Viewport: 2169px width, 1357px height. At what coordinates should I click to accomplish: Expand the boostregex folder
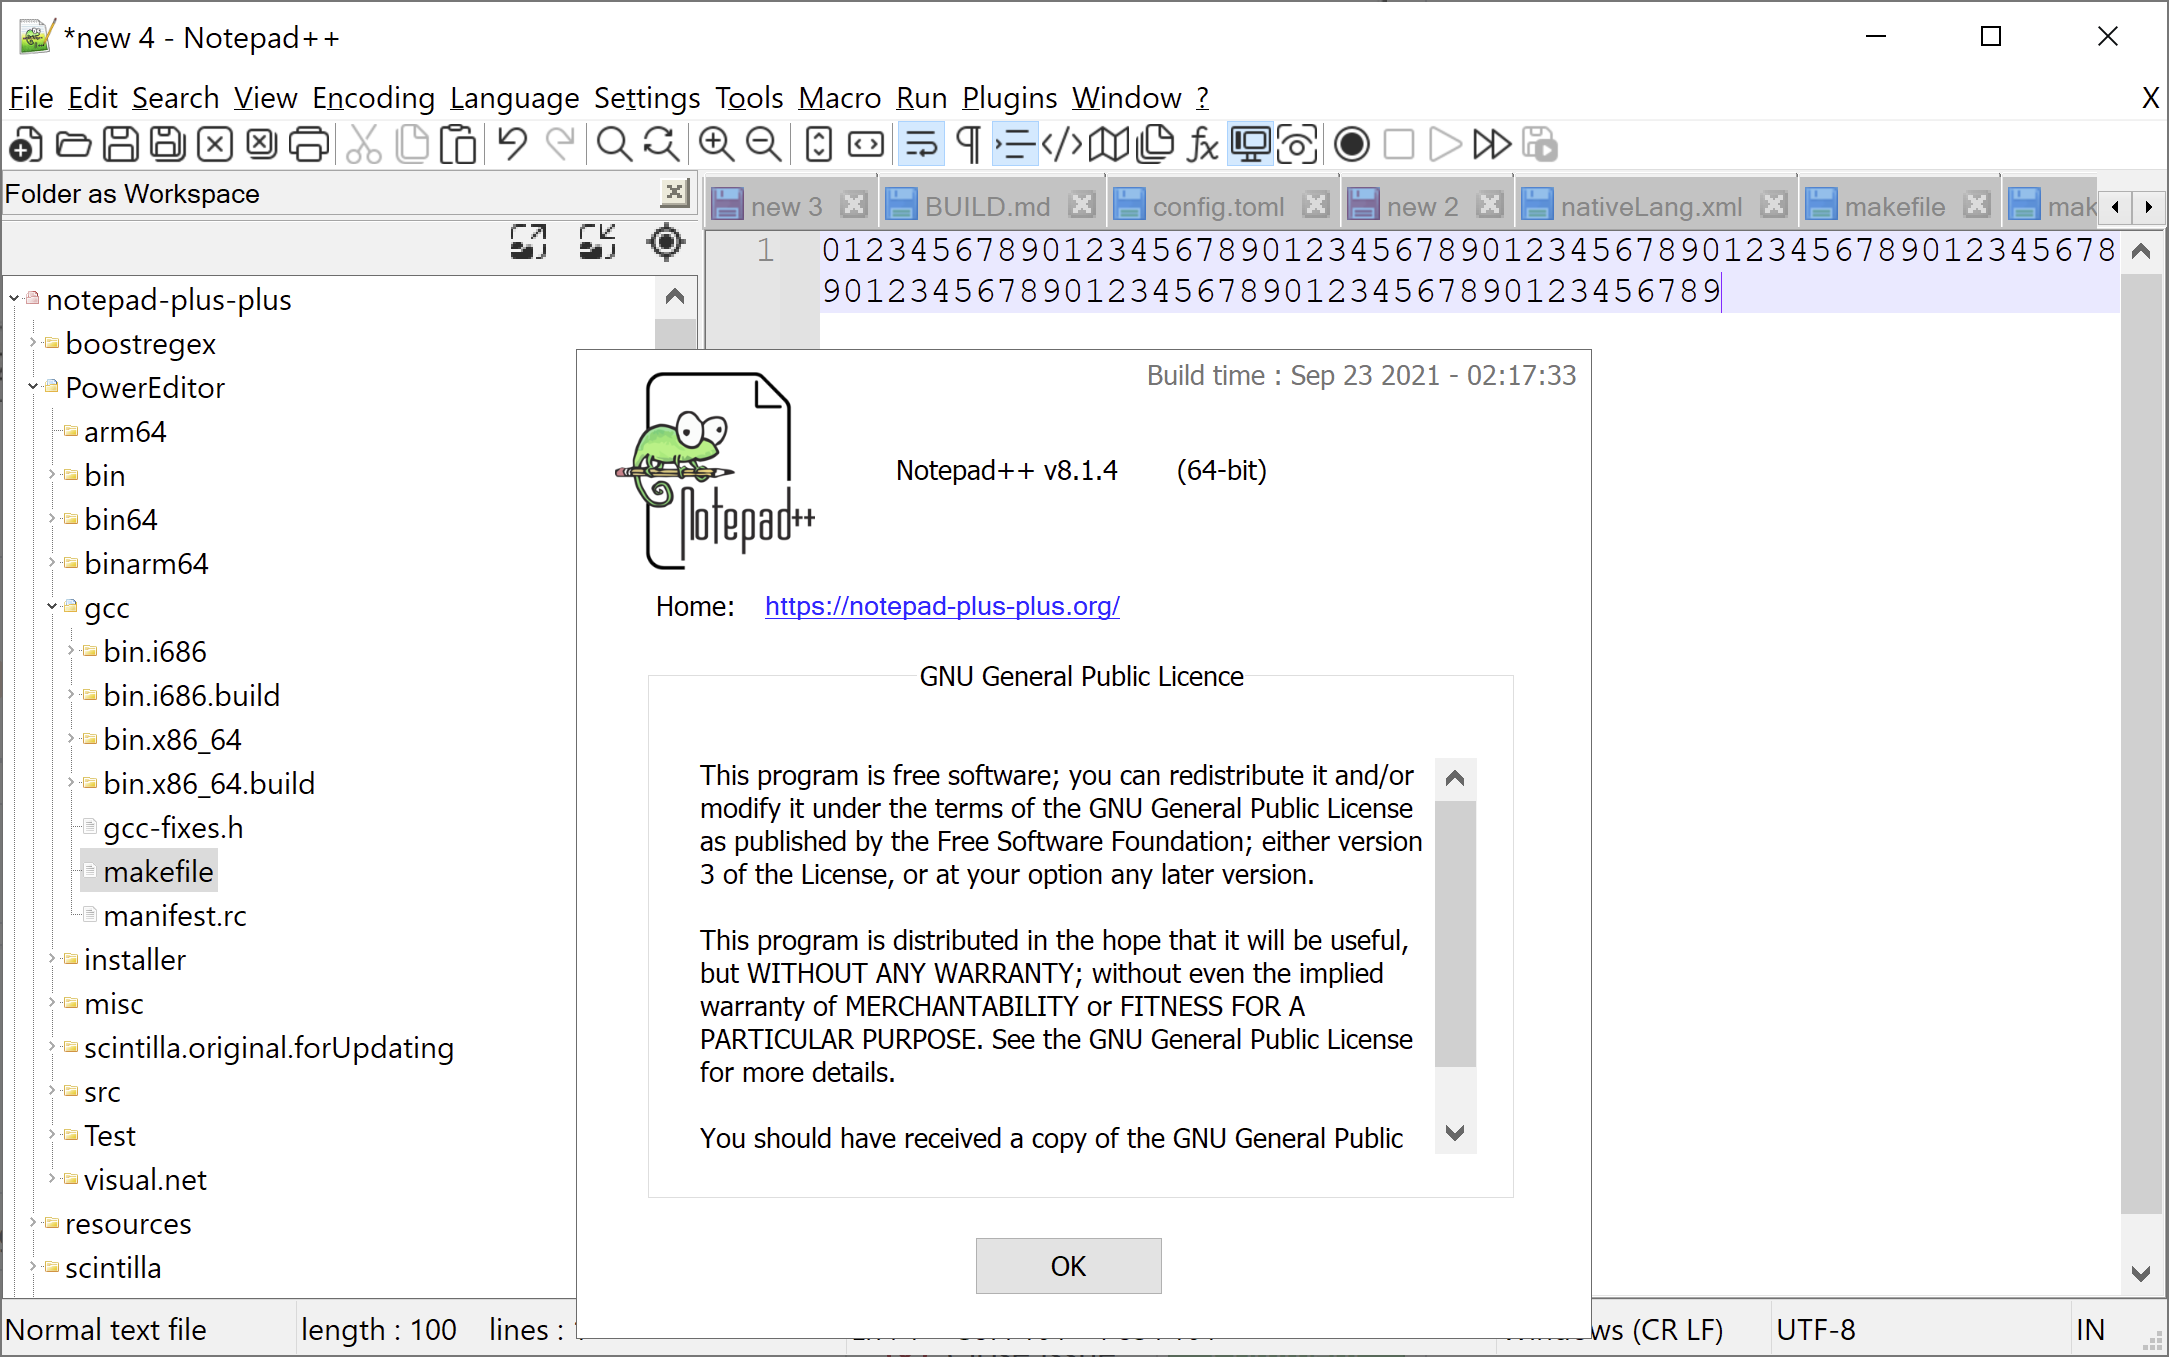pos(33,342)
